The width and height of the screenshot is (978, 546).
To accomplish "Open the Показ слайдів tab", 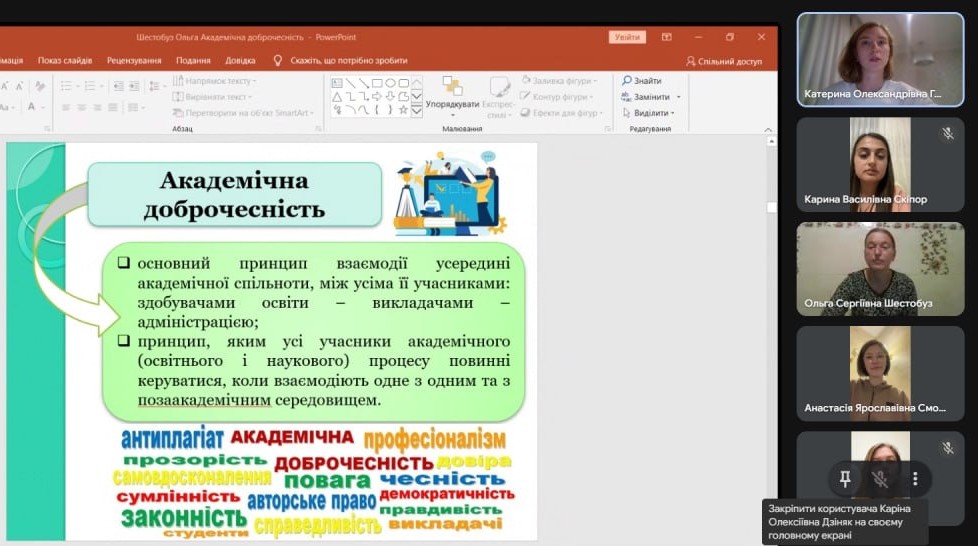I will [65, 60].
